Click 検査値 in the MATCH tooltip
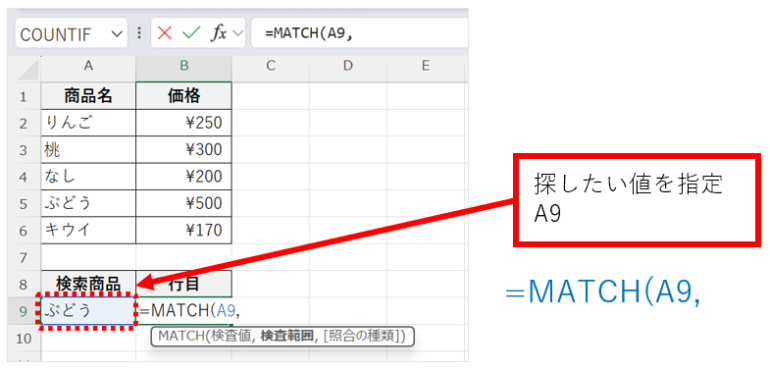The height and width of the screenshot is (371, 770). (x=231, y=337)
